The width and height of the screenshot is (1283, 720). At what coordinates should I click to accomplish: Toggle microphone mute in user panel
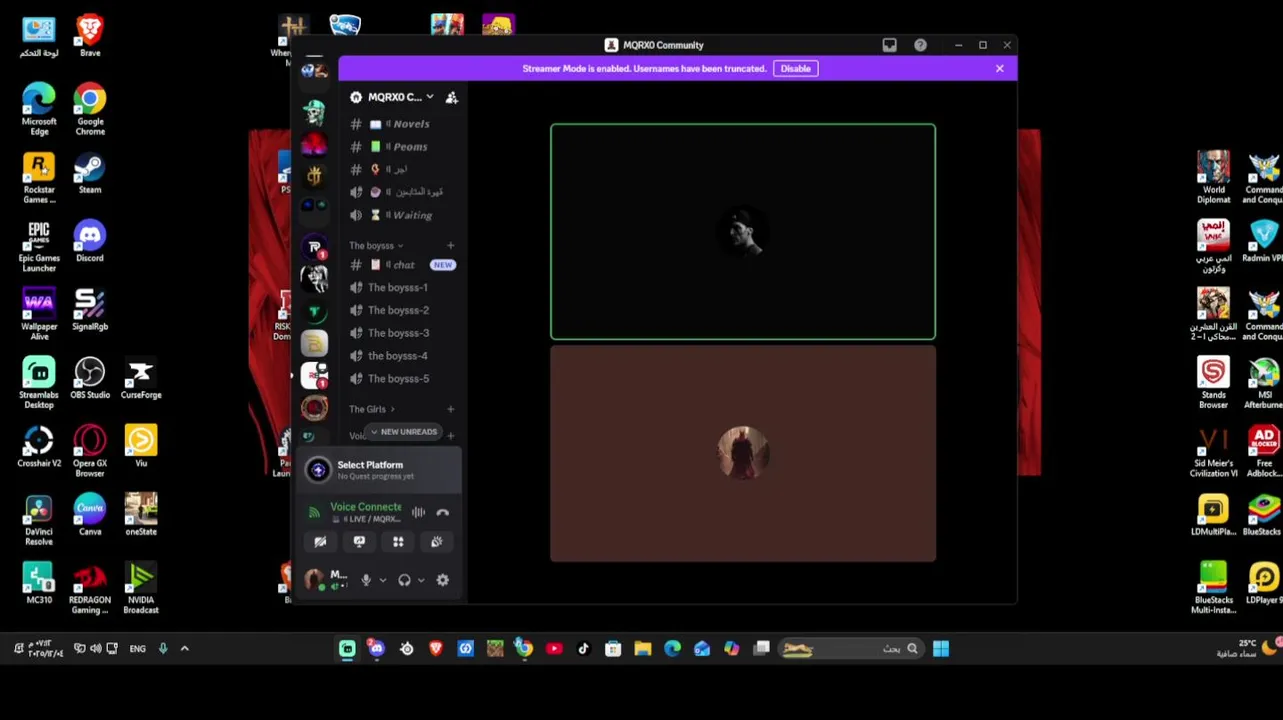pos(366,580)
